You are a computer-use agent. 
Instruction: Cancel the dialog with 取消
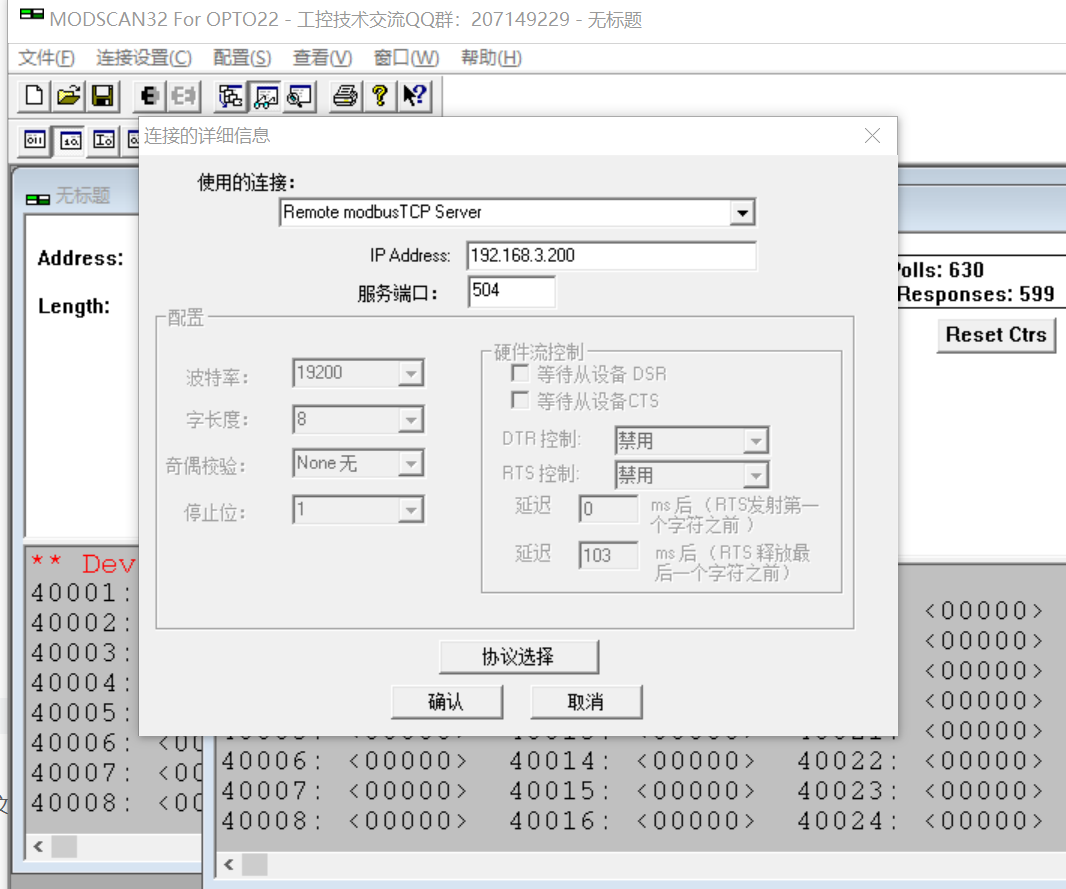(586, 702)
